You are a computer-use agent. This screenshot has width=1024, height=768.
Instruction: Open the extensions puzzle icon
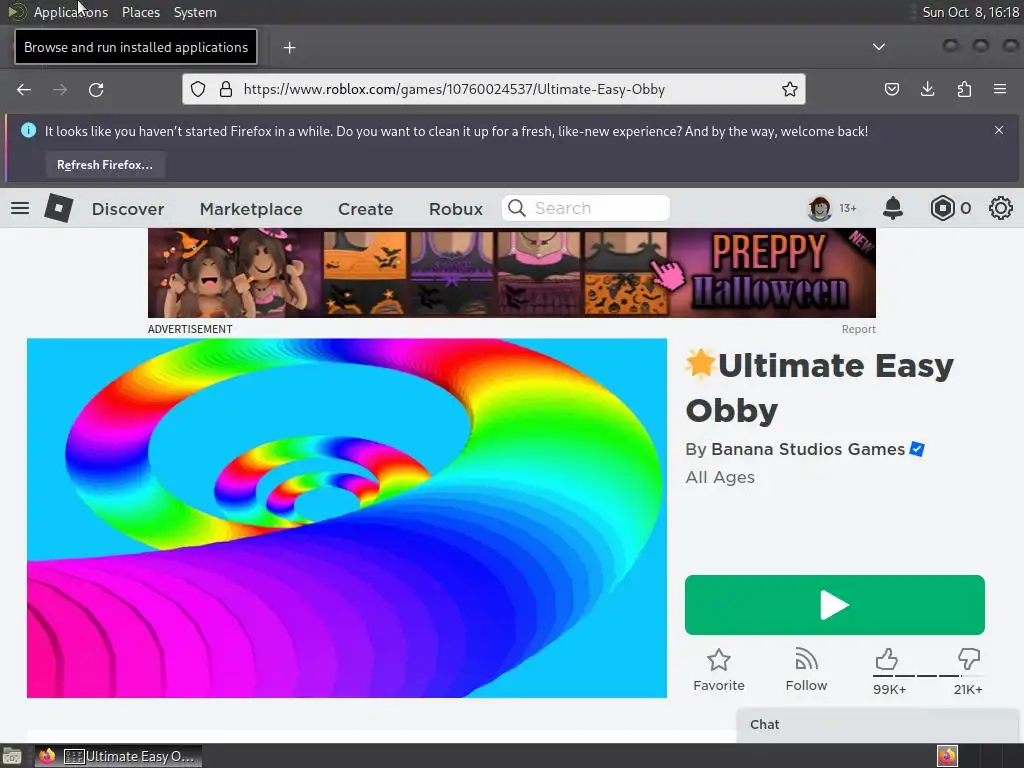click(x=964, y=89)
